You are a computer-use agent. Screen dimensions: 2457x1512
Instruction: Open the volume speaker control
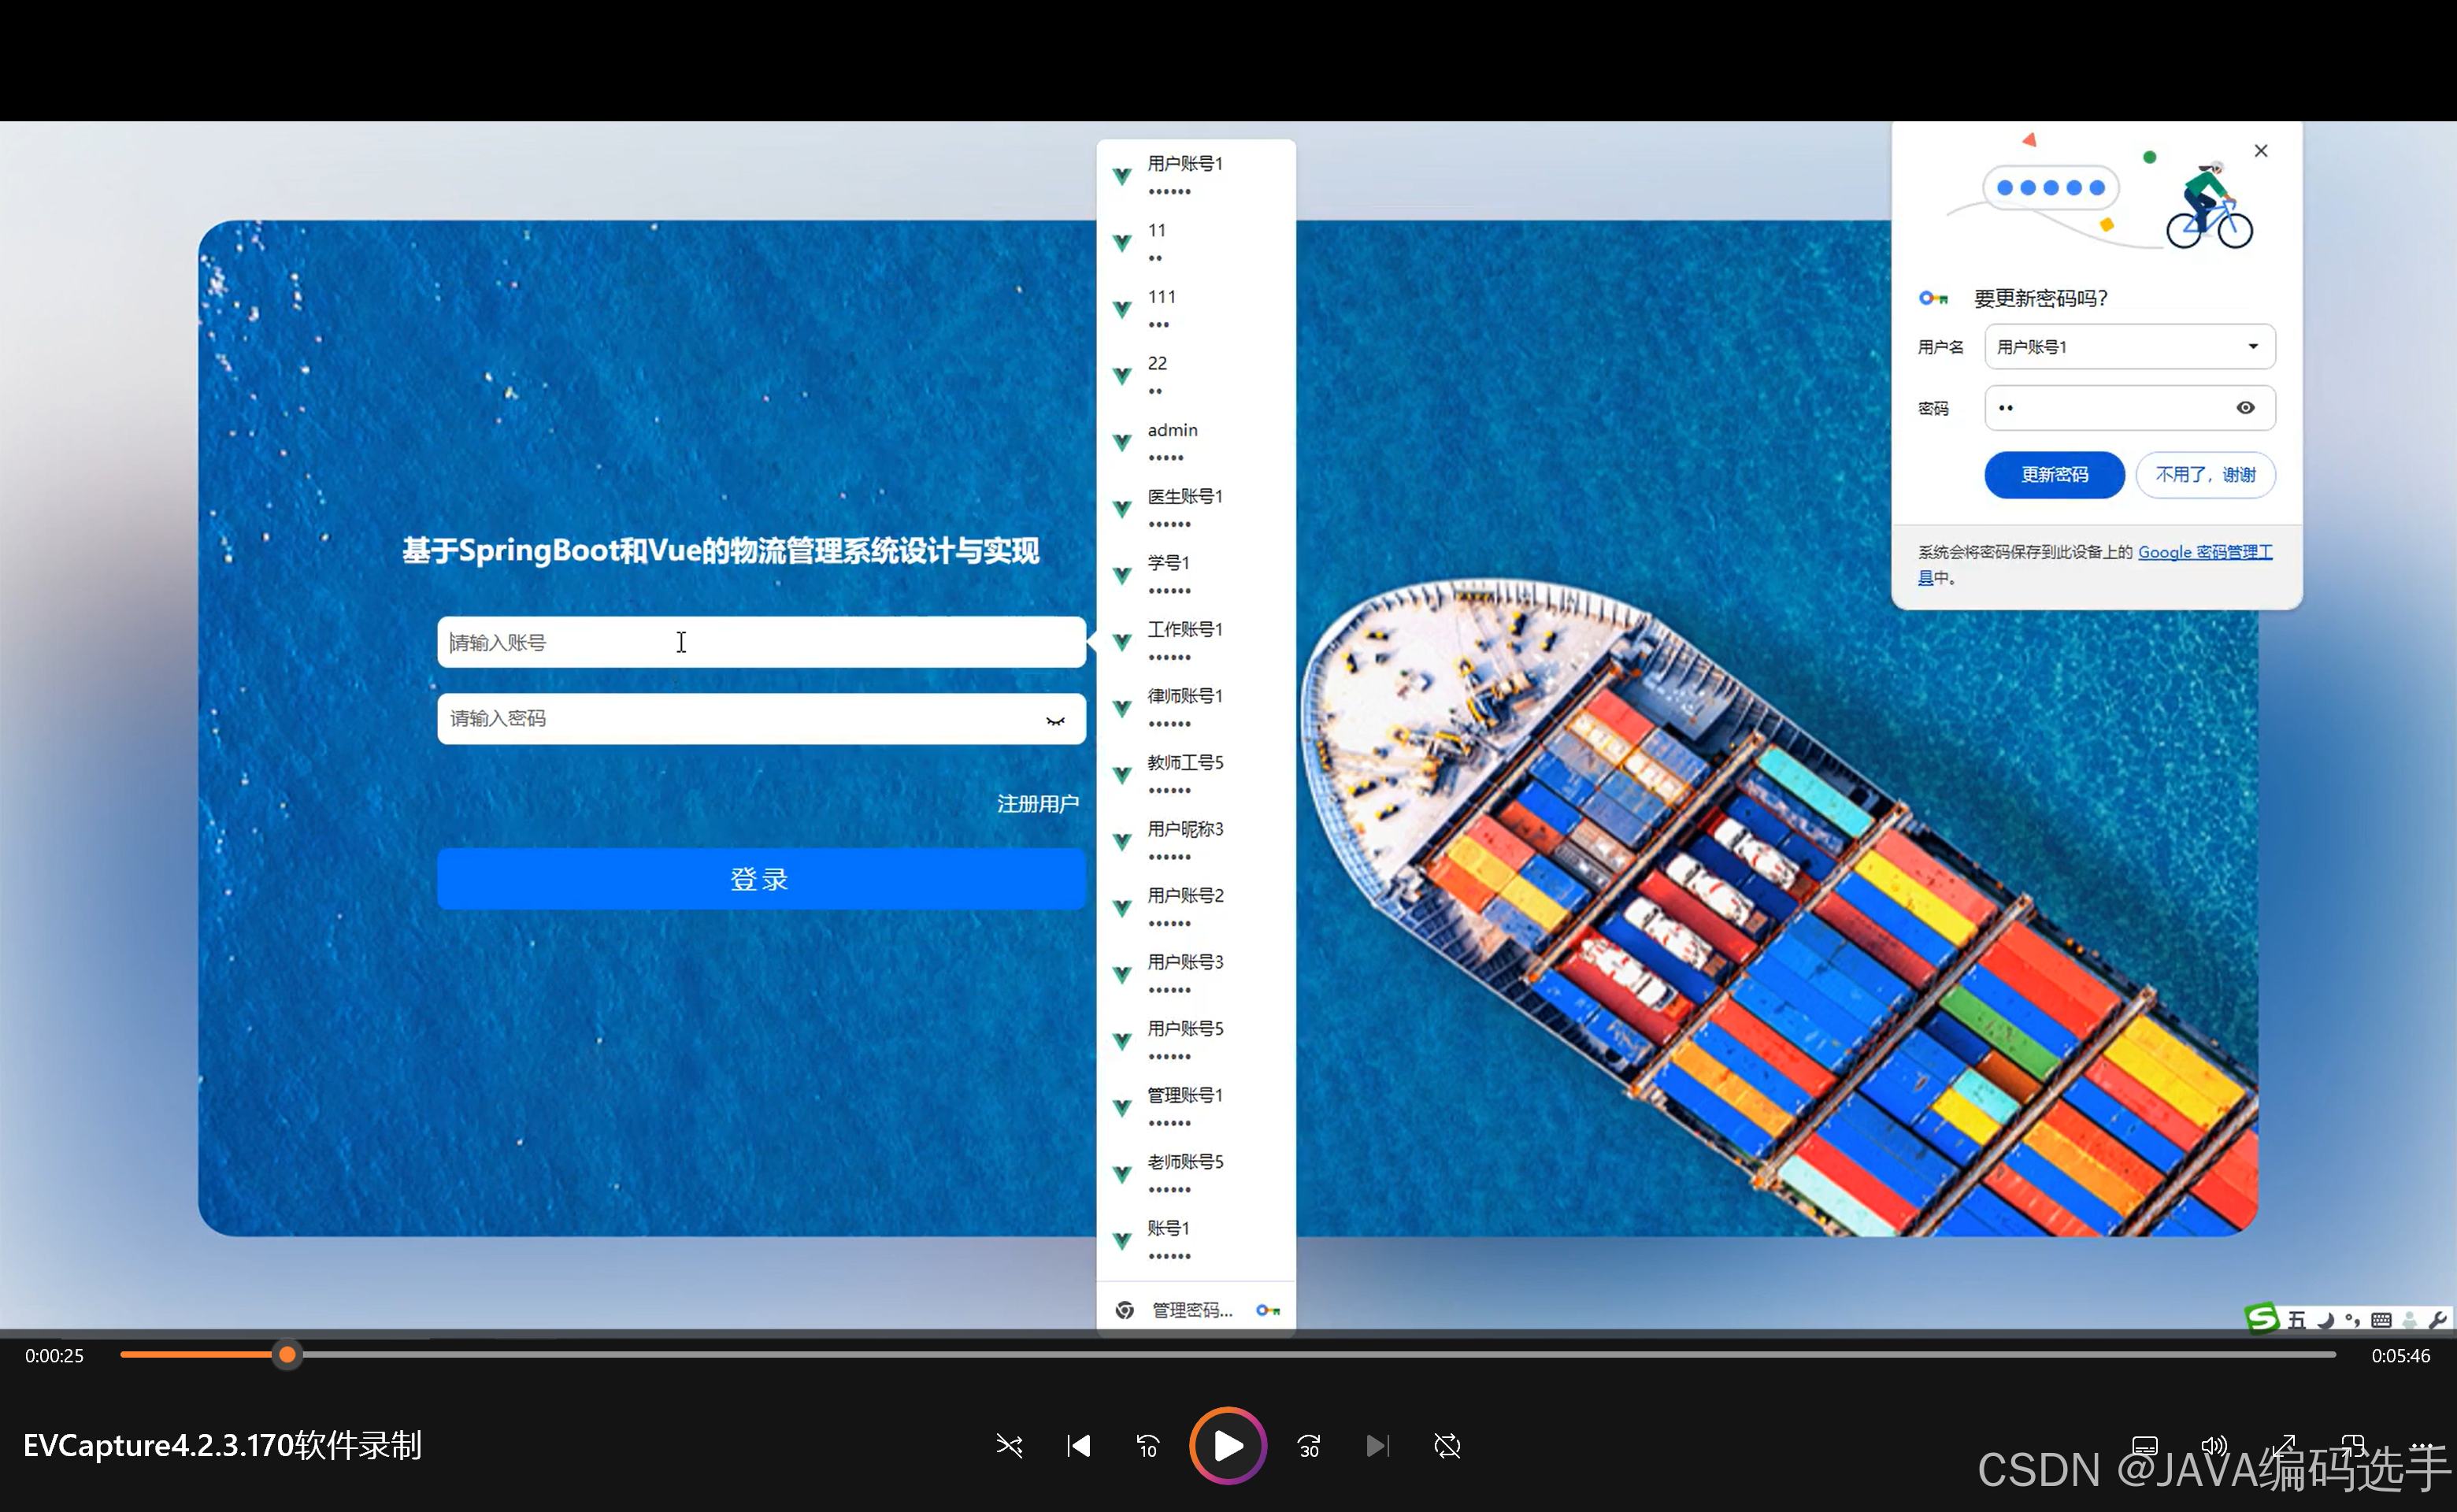tap(2214, 1446)
